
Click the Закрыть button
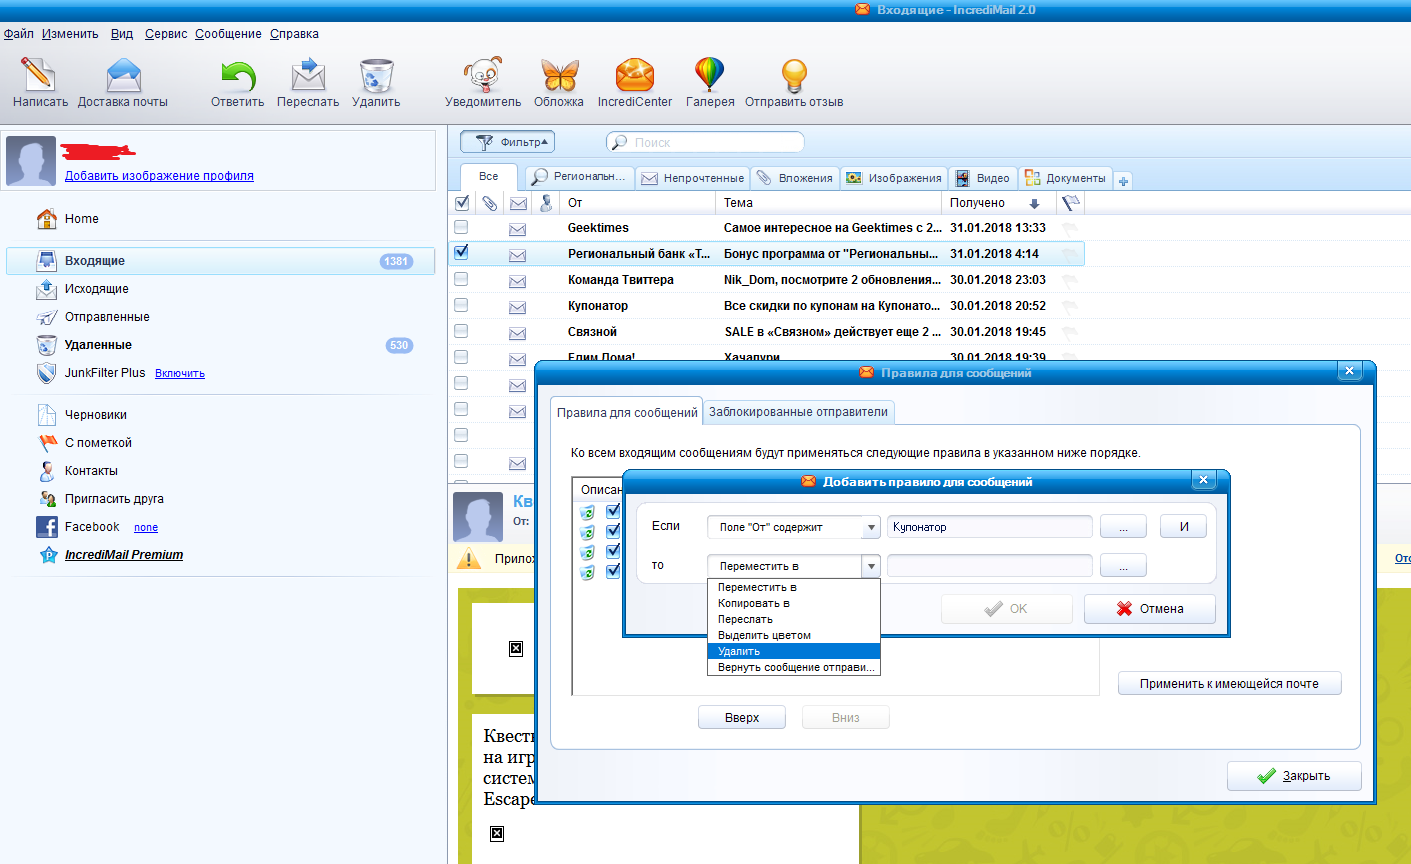coord(1294,776)
